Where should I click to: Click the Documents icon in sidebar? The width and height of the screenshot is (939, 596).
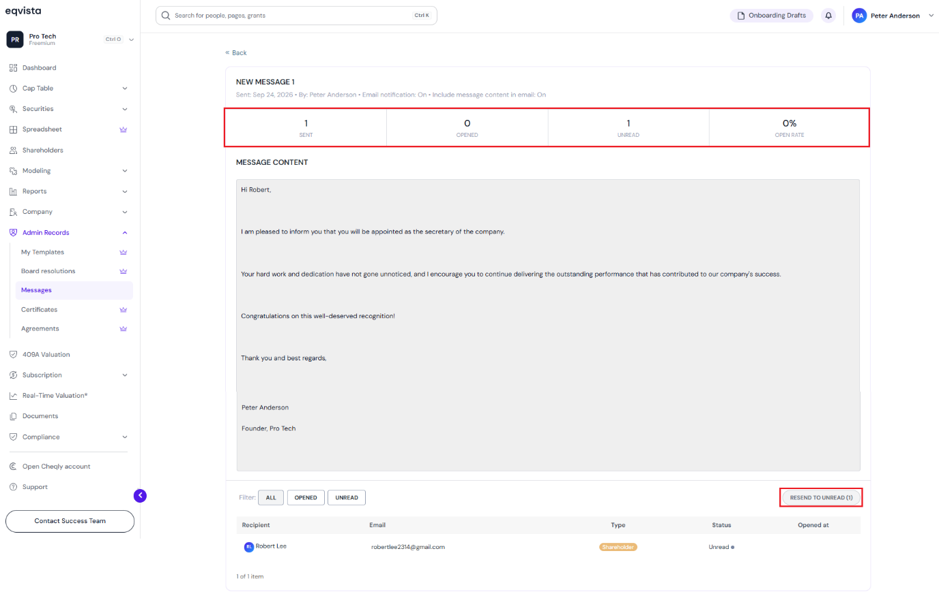(x=13, y=416)
